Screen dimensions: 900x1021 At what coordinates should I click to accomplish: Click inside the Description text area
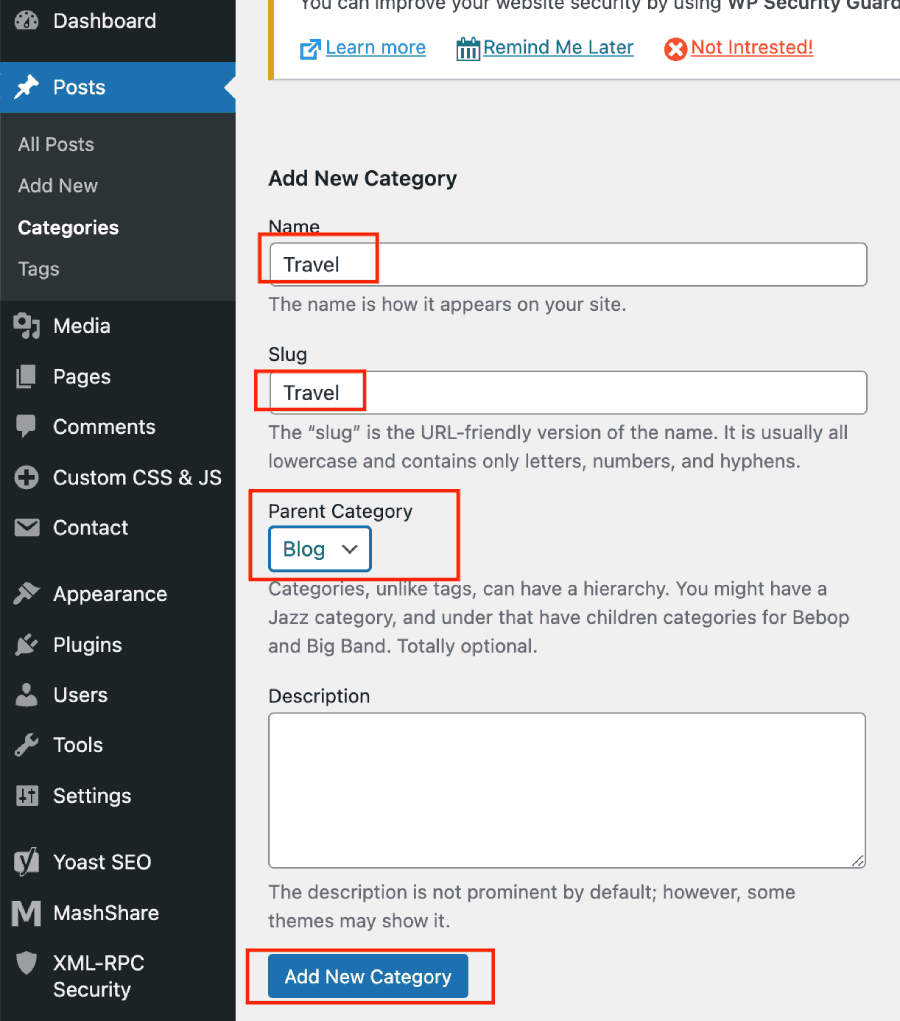567,790
